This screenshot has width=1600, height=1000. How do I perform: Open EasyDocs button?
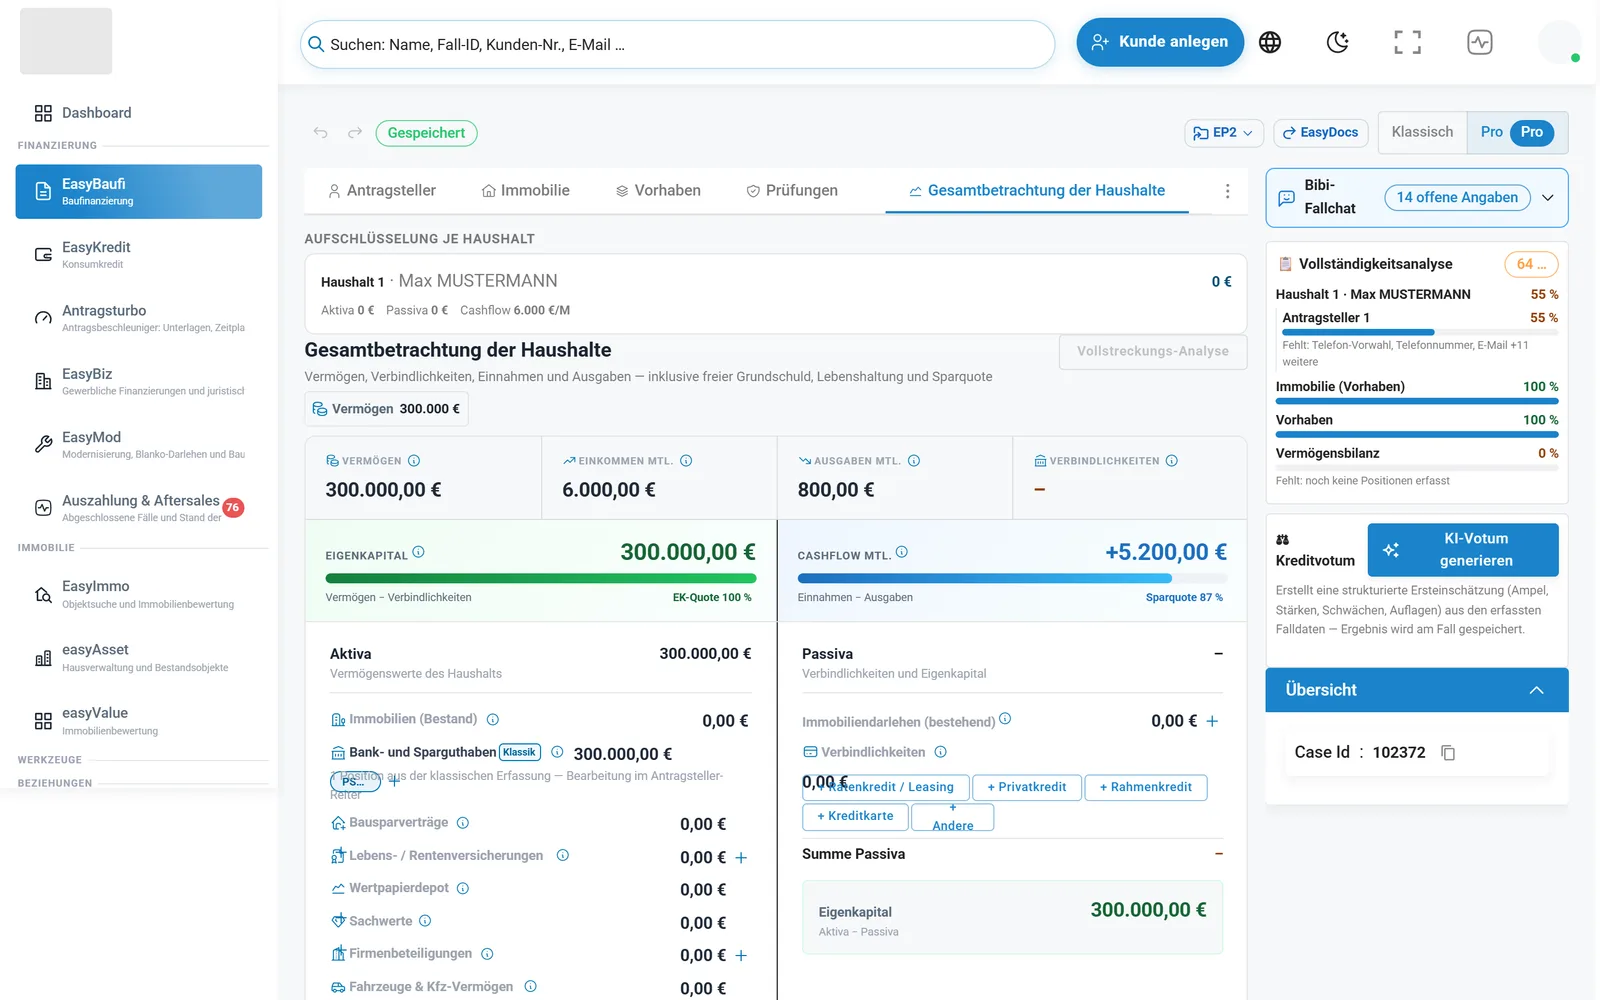1321,133
